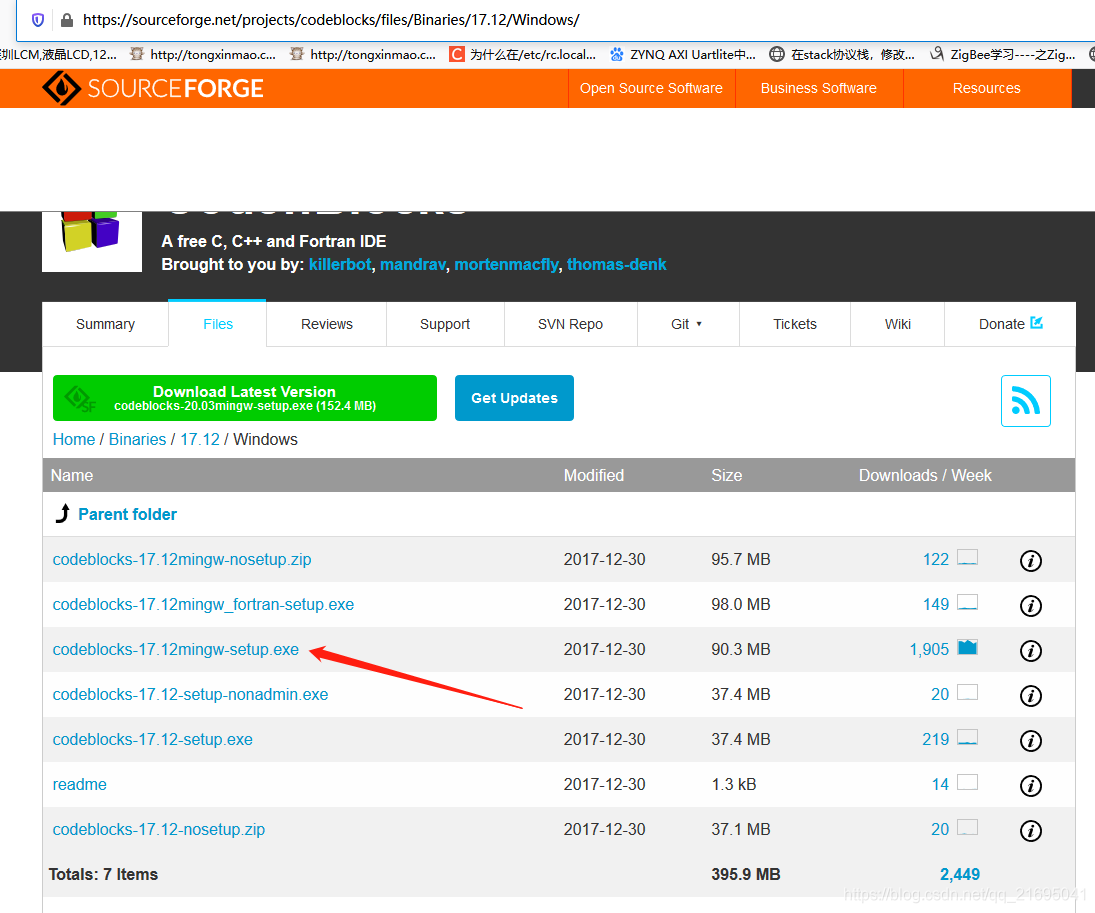Click download chart icon next to 219
Screen dimensions: 1095x913
pyautogui.click(x=967, y=737)
